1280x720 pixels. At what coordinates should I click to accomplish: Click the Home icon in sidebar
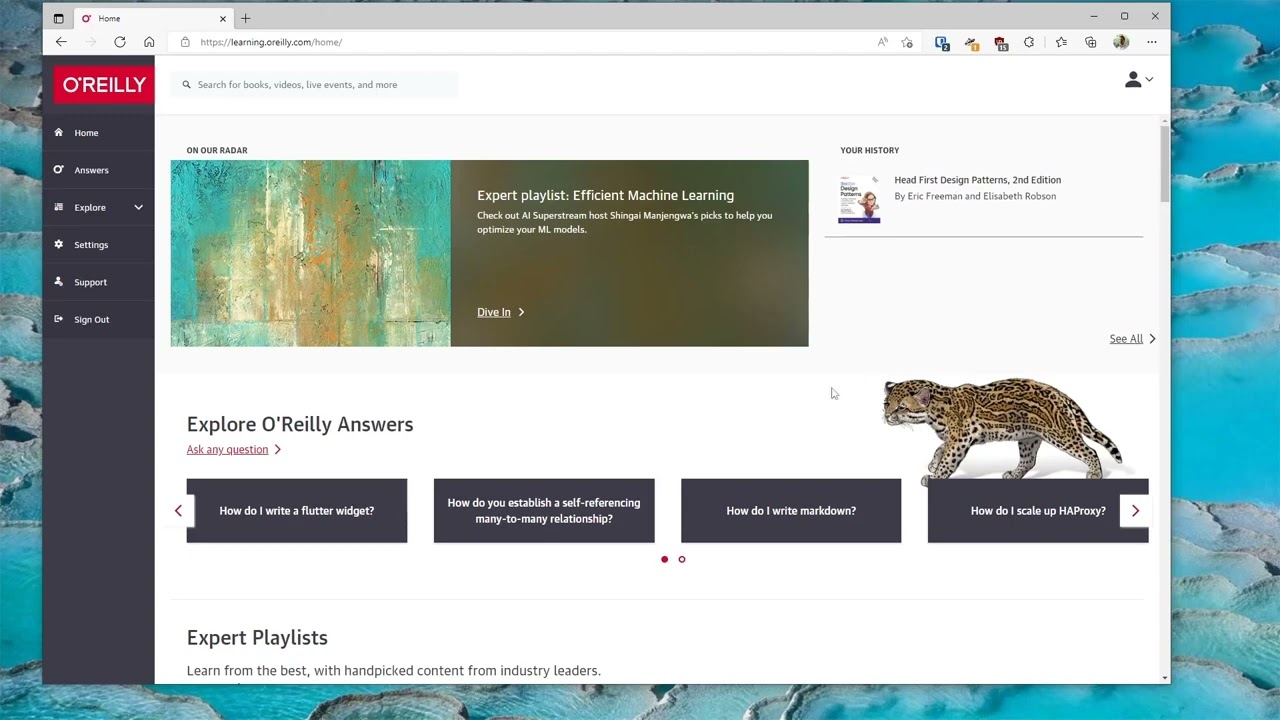(x=58, y=132)
